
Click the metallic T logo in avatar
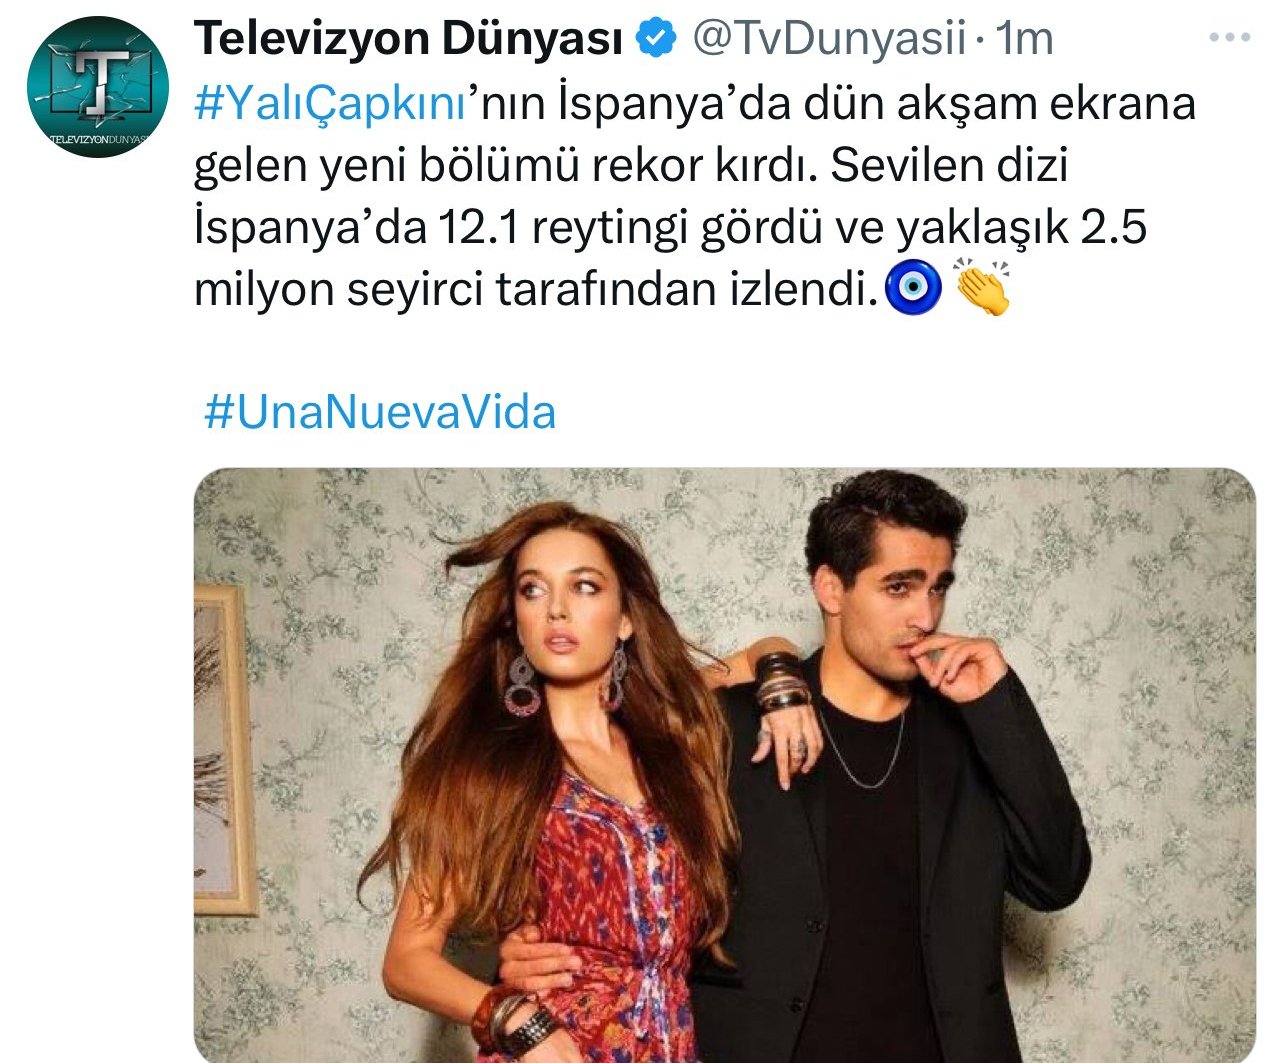click(97, 84)
